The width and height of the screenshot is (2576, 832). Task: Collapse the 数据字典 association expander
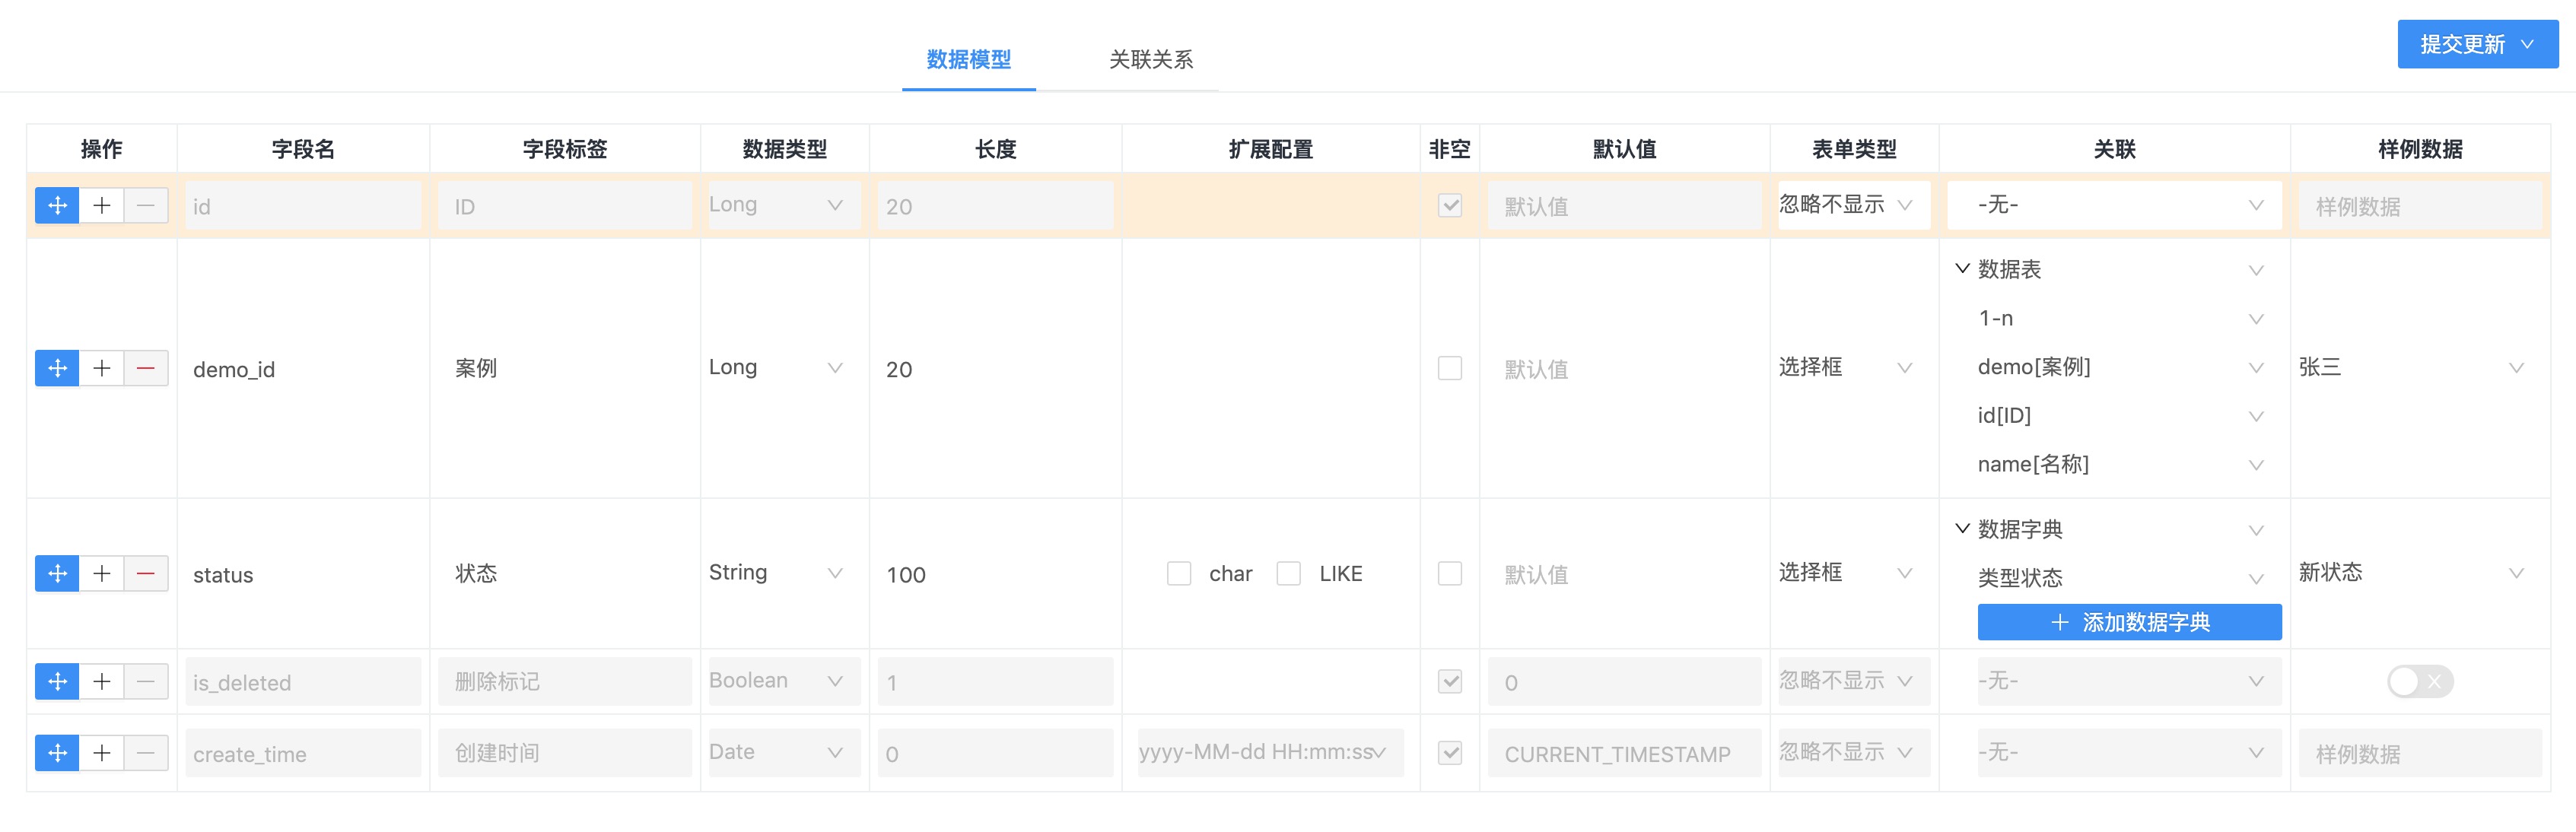(x=1962, y=529)
